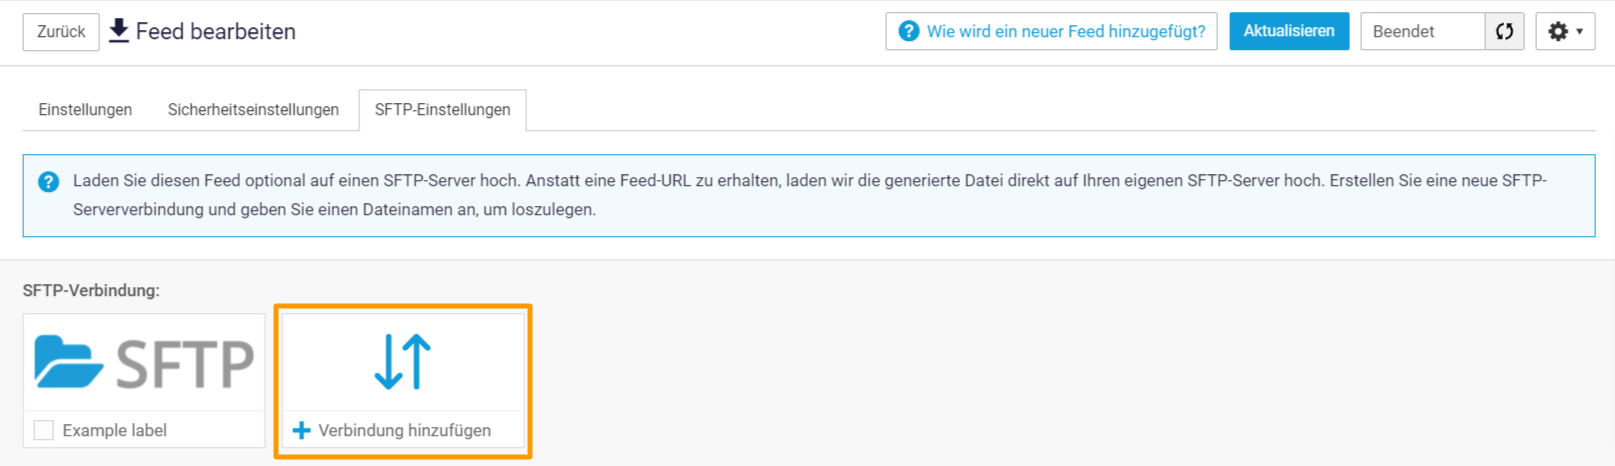
Task: Click the 'Example label' text
Action: [x=114, y=431]
